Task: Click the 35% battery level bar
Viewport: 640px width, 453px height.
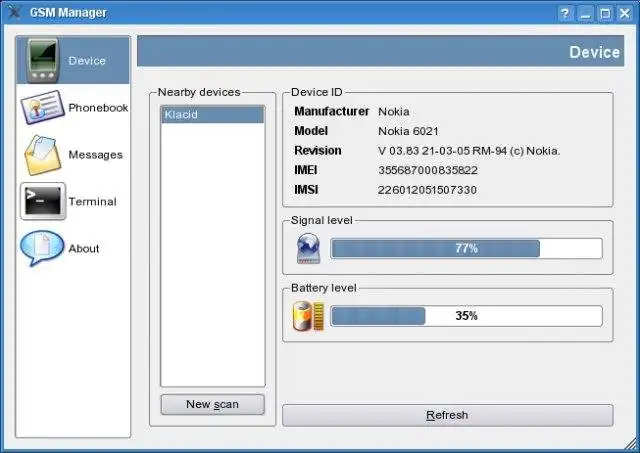Action: [467, 316]
